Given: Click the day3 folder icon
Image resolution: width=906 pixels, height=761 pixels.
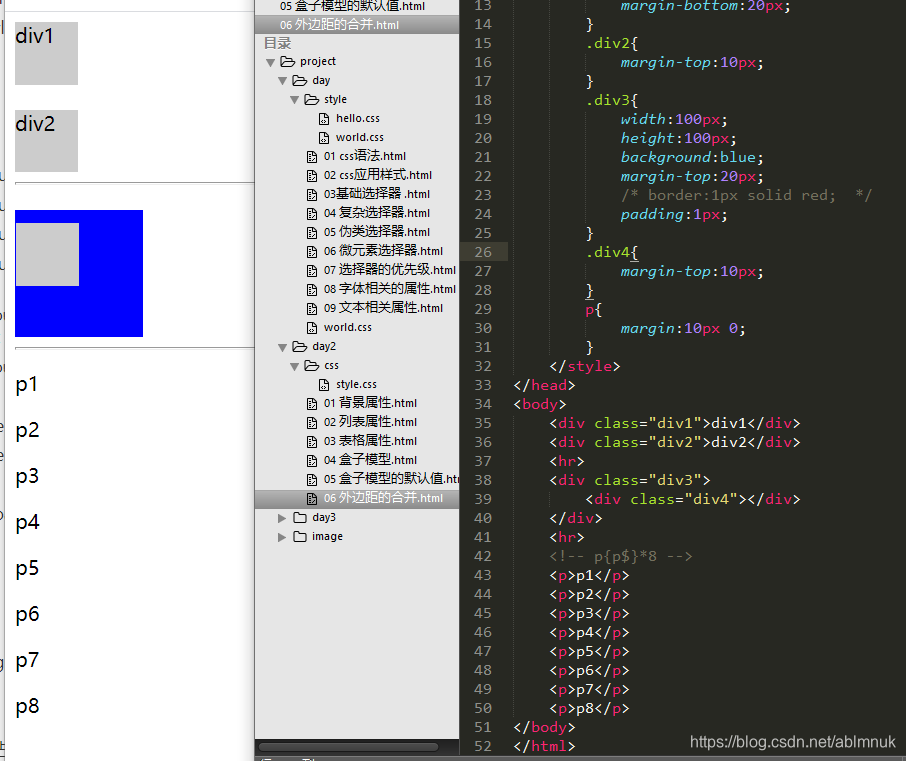Looking at the screenshot, I should (x=300, y=517).
